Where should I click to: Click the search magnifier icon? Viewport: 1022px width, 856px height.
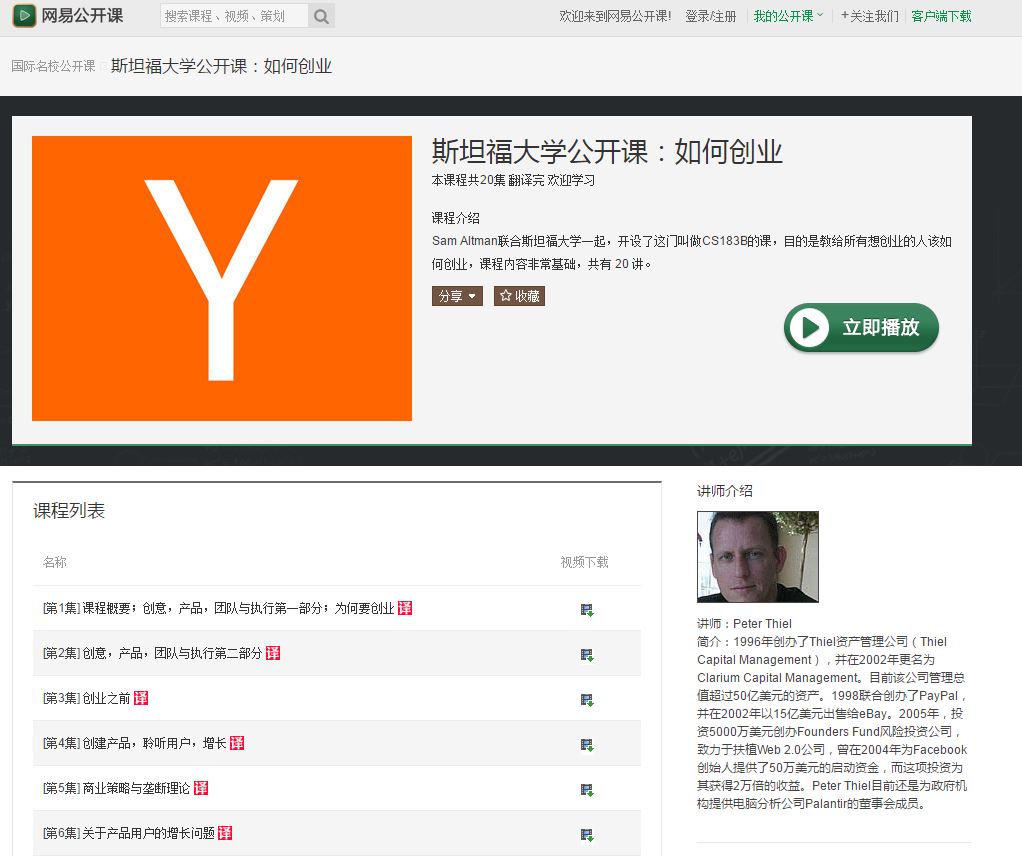coord(320,16)
